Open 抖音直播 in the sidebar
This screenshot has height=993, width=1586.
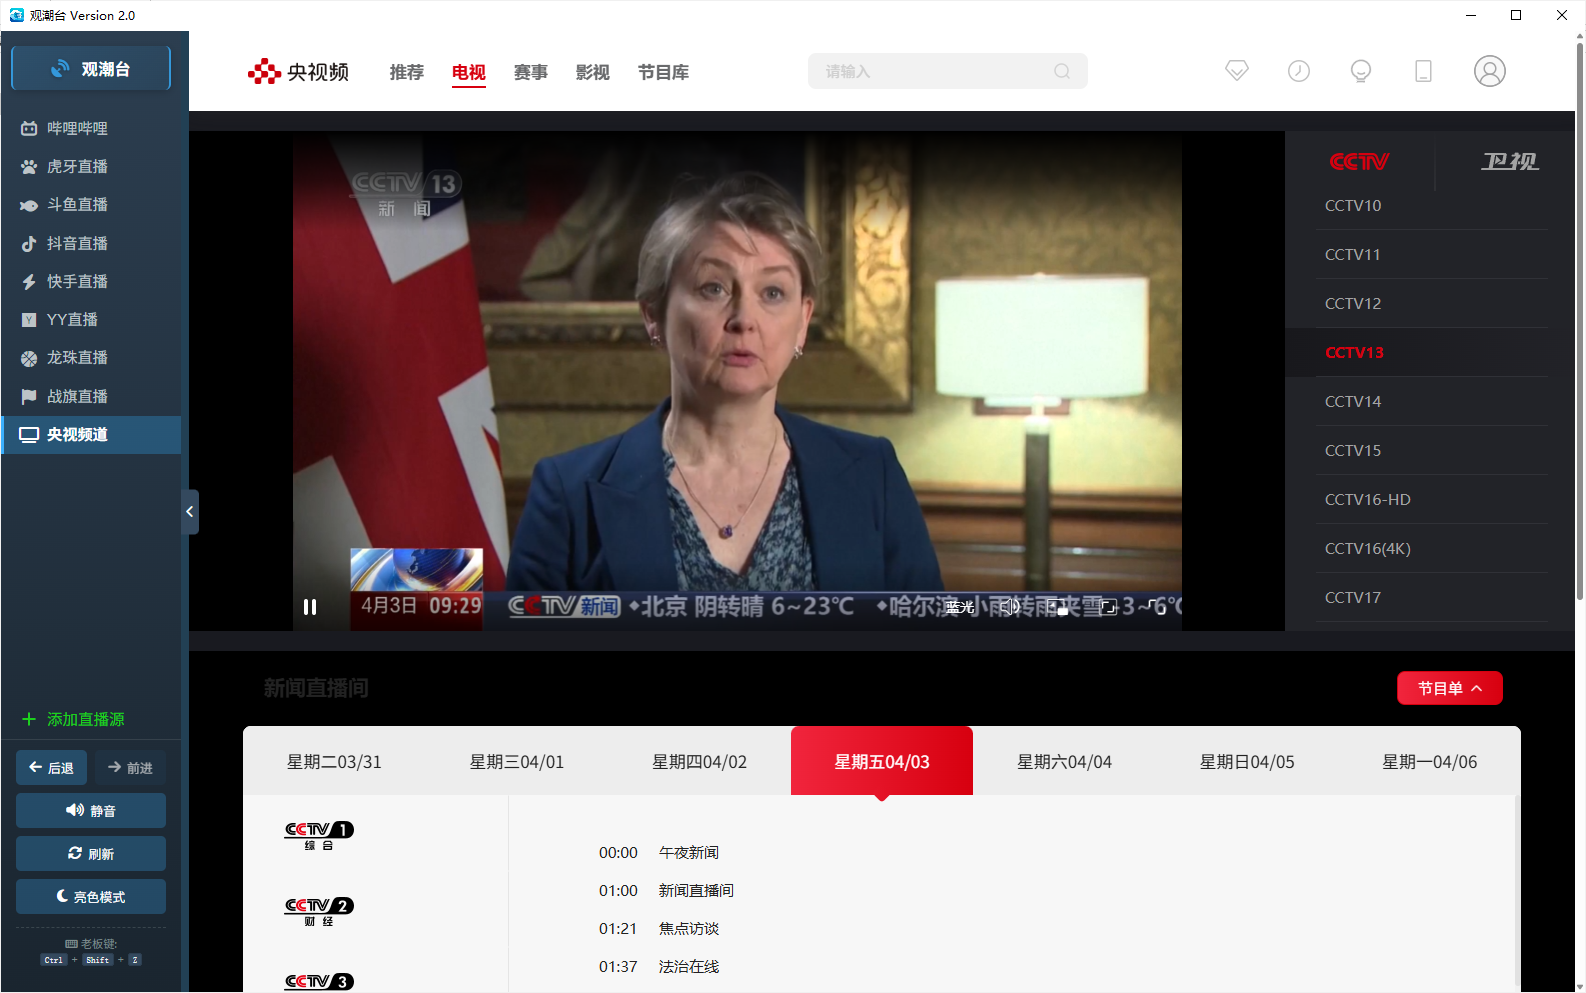77,243
